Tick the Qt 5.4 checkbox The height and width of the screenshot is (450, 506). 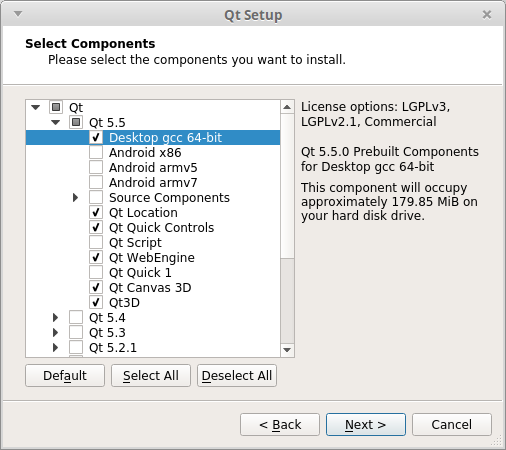pyautogui.click(x=76, y=317)
